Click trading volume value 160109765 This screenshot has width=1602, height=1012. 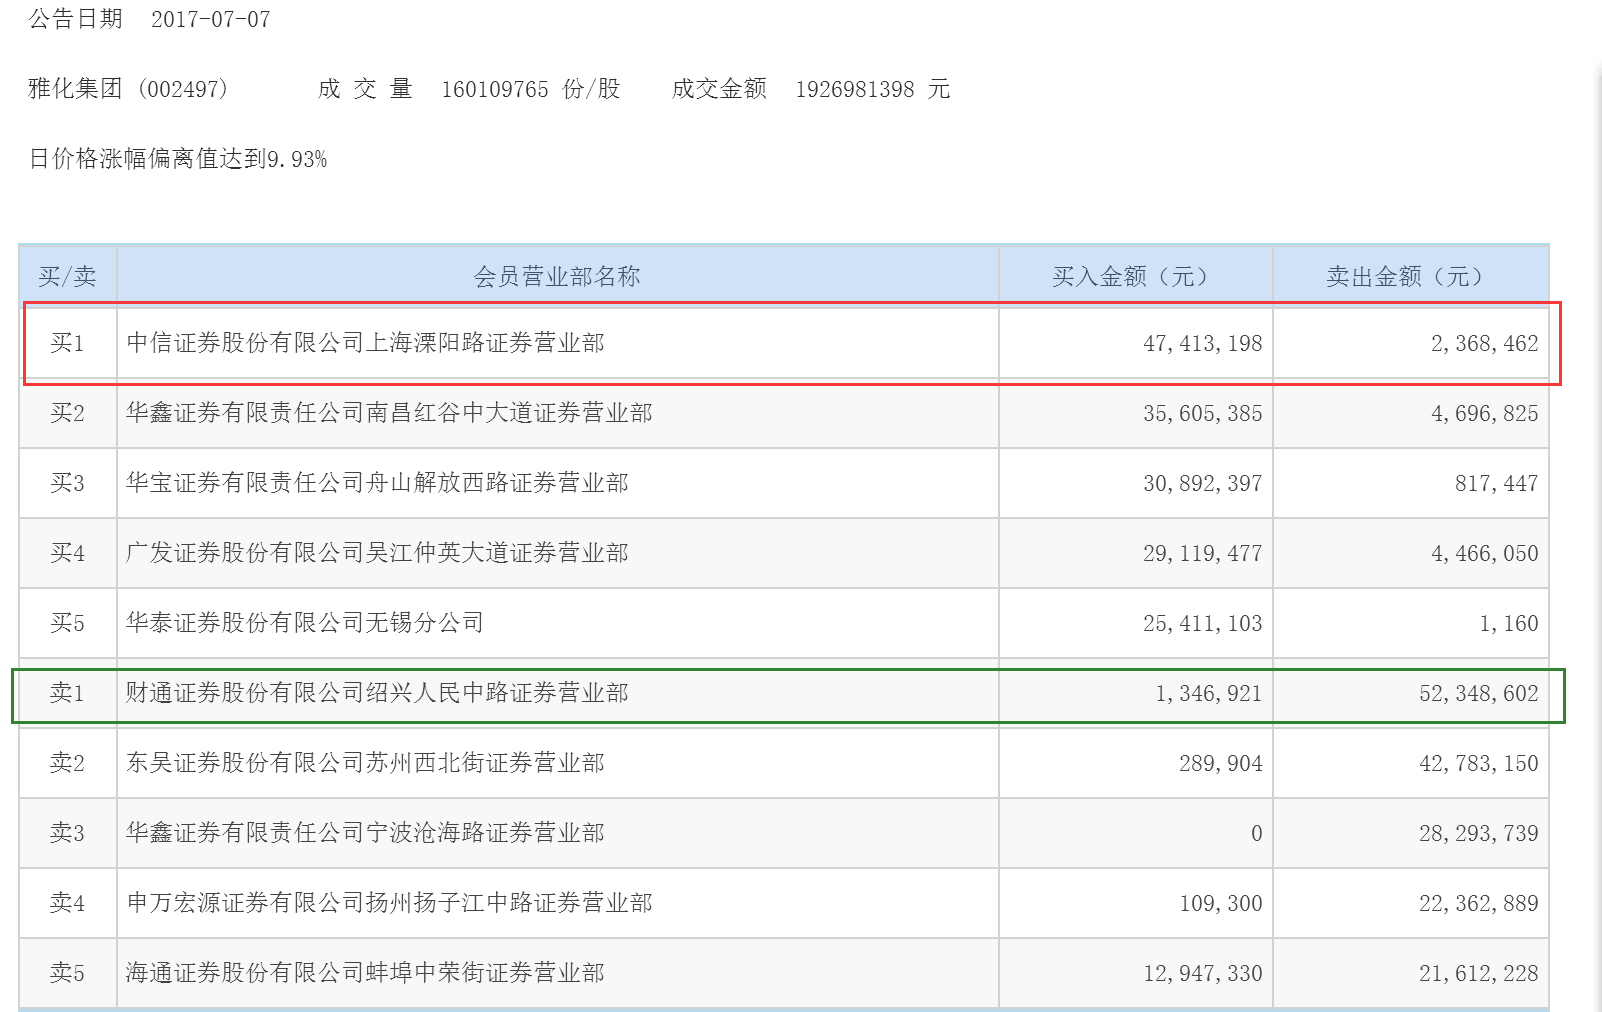495,89
